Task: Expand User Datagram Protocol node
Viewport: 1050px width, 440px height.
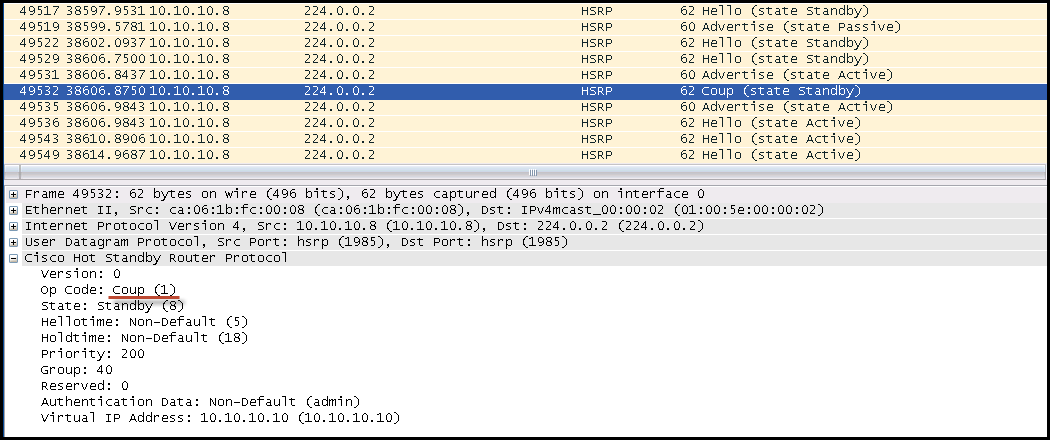Action: [13, 242]
